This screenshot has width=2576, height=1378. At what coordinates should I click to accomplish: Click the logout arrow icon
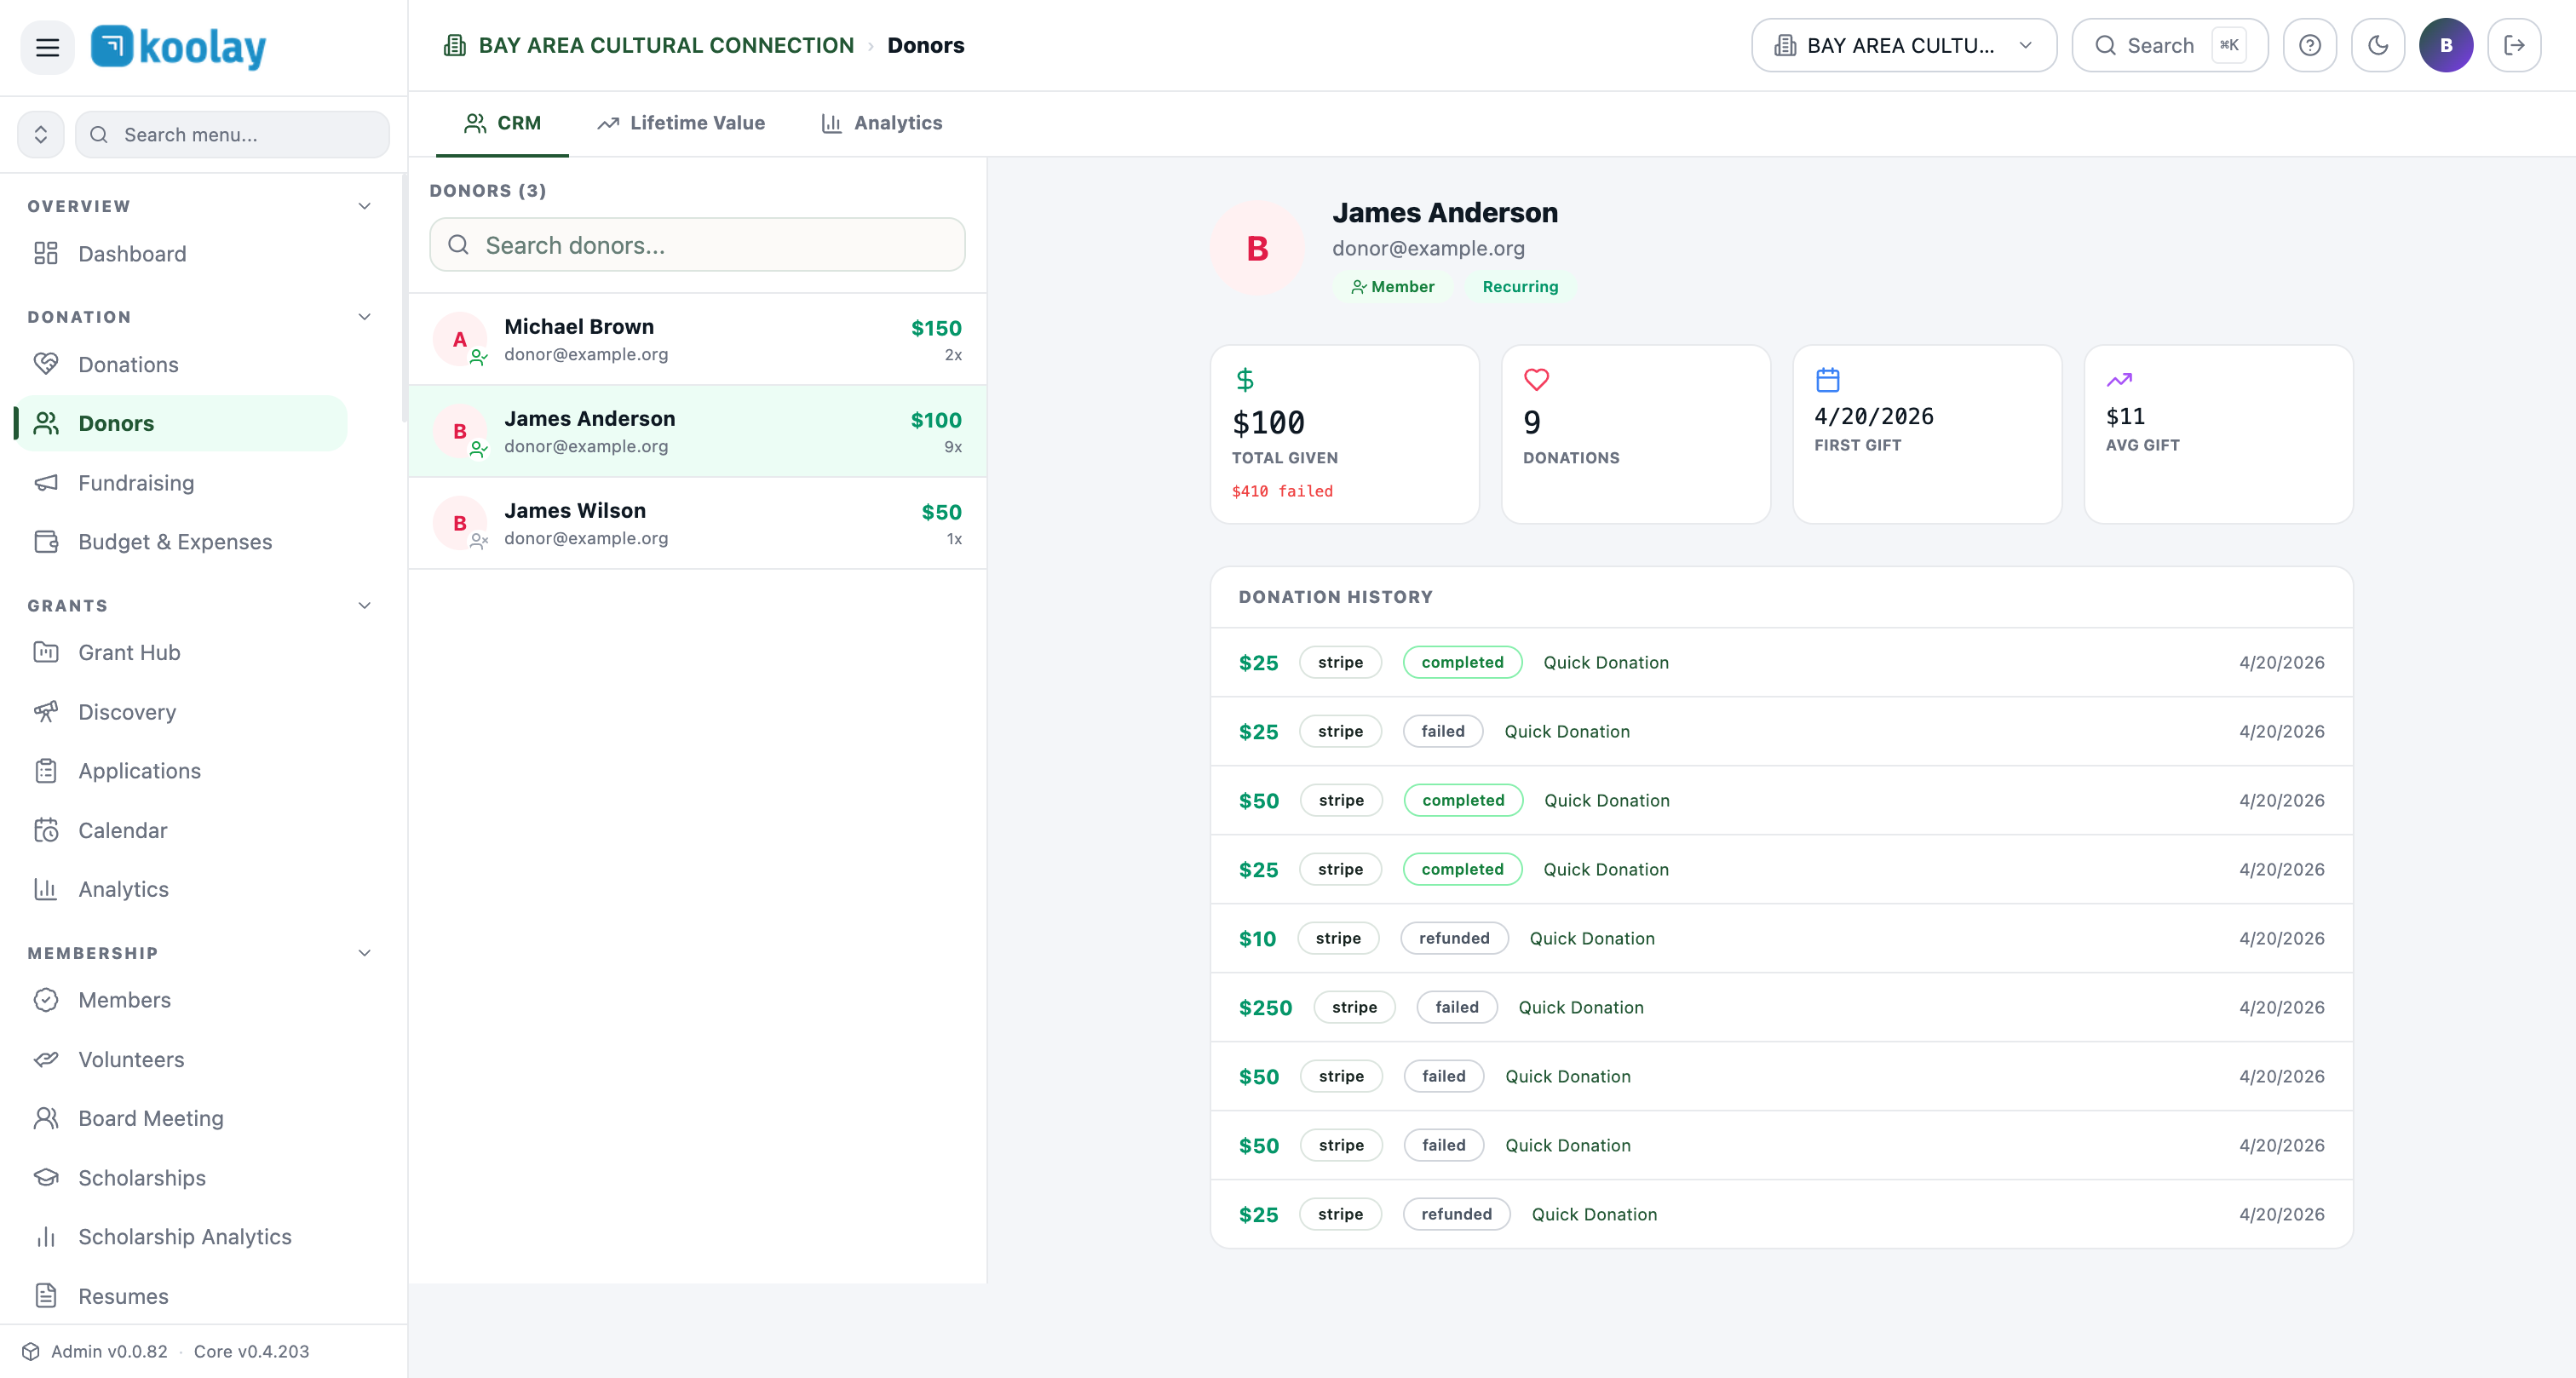[x=2513, y=45]
